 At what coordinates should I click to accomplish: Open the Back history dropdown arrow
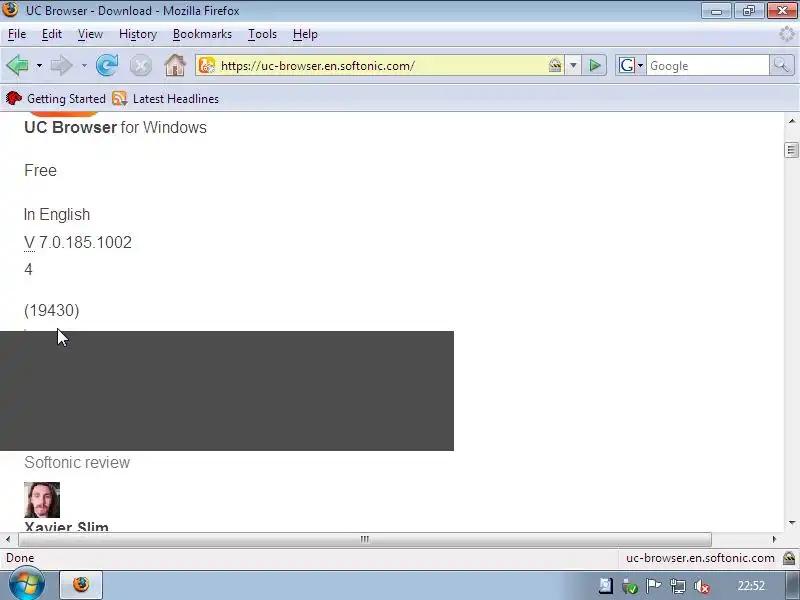click(39, 66)
